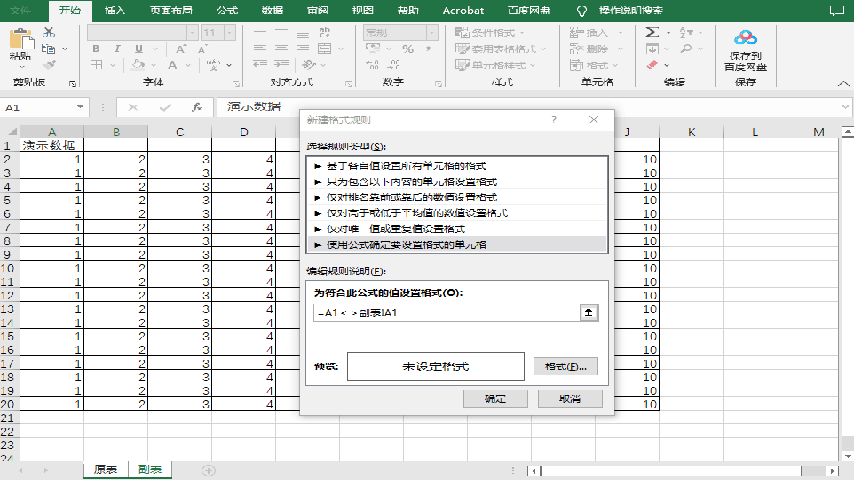Click the new sheet plus button
Image resolution: width=854 pixels, height=480 pixels.
coord(209,470)
